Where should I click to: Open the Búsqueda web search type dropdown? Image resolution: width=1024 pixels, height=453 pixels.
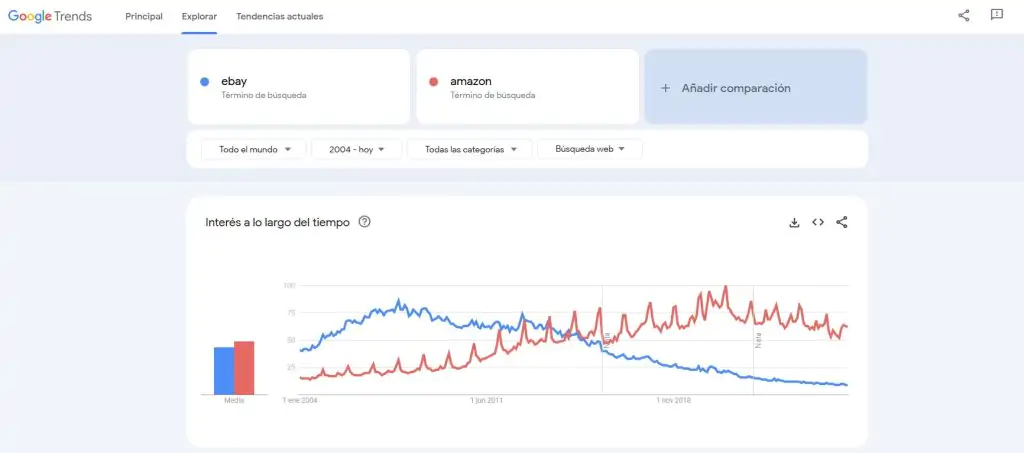point(590,149)
